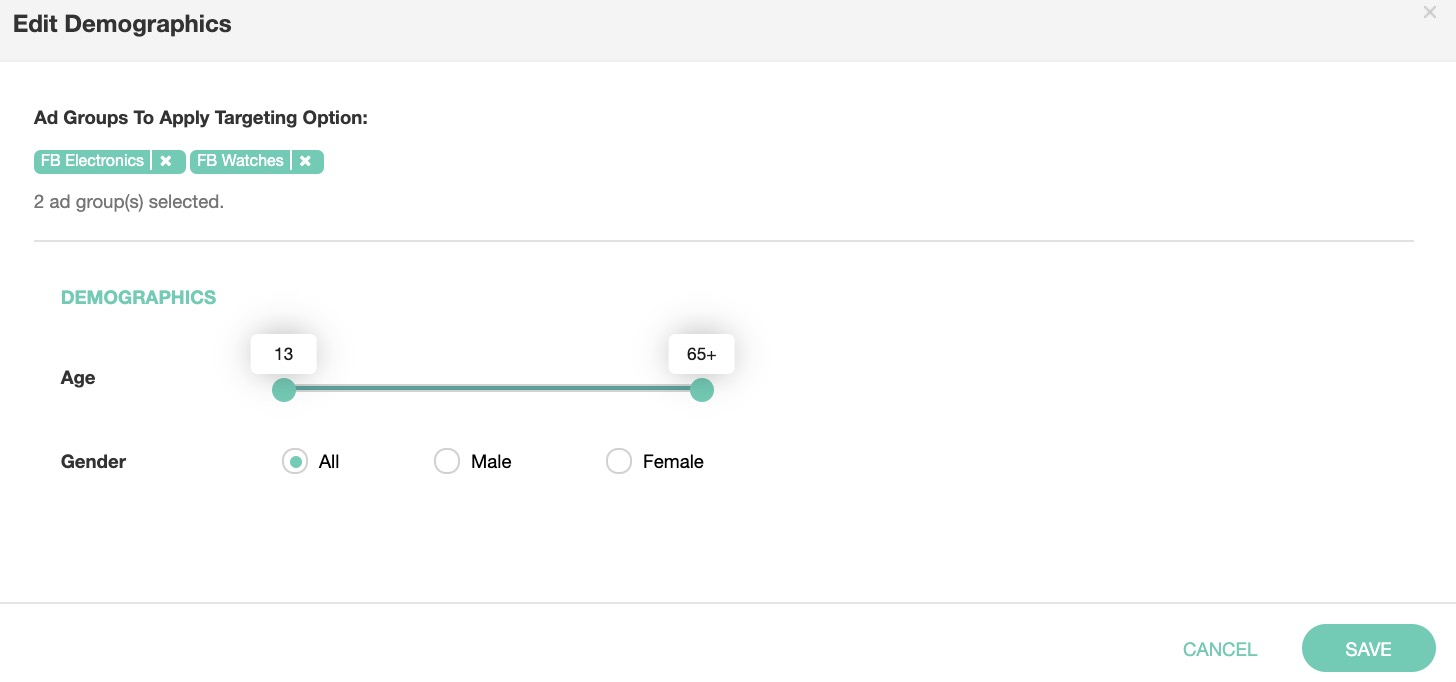
Task: Click the 65+ maximum age value bubble
Action: [x=701, y=354]
